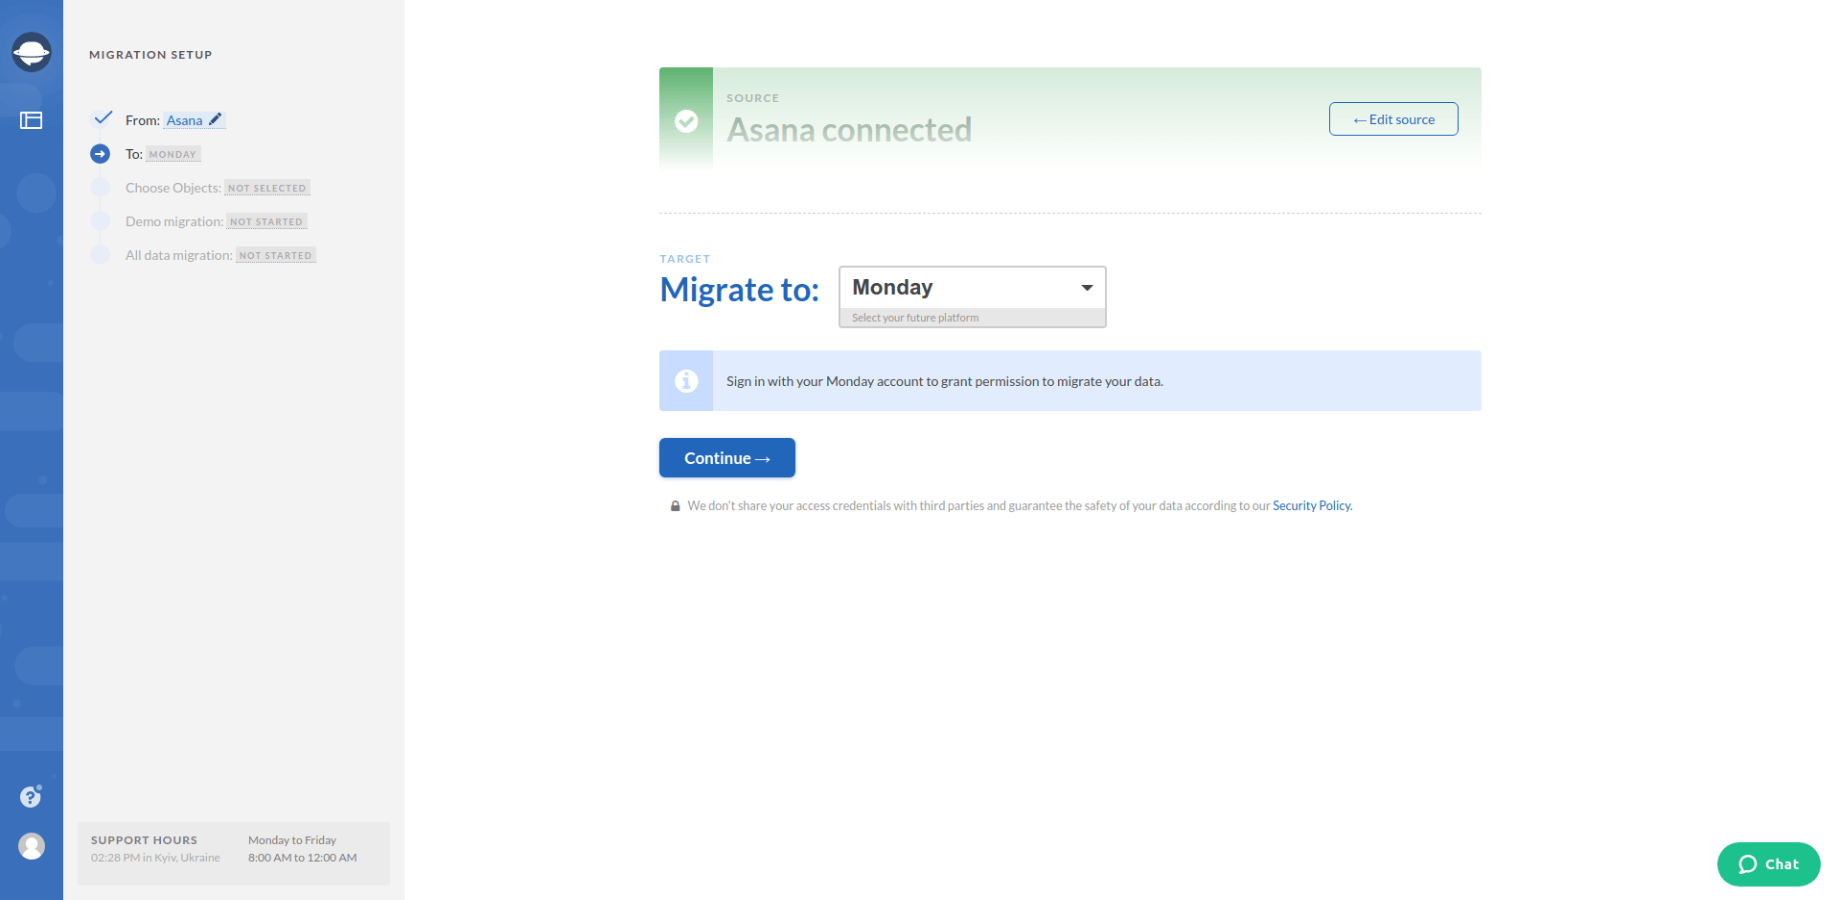Select the Demo migration step

pos(172,221)
